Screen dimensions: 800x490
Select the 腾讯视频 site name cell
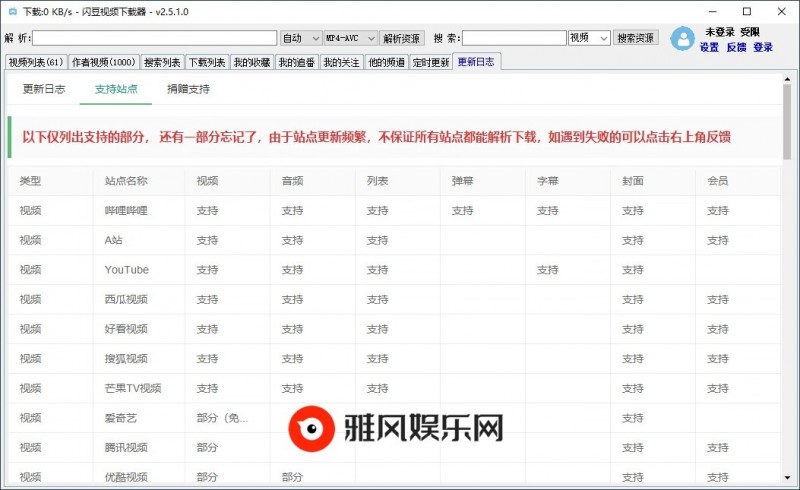[x=139, y=447]
